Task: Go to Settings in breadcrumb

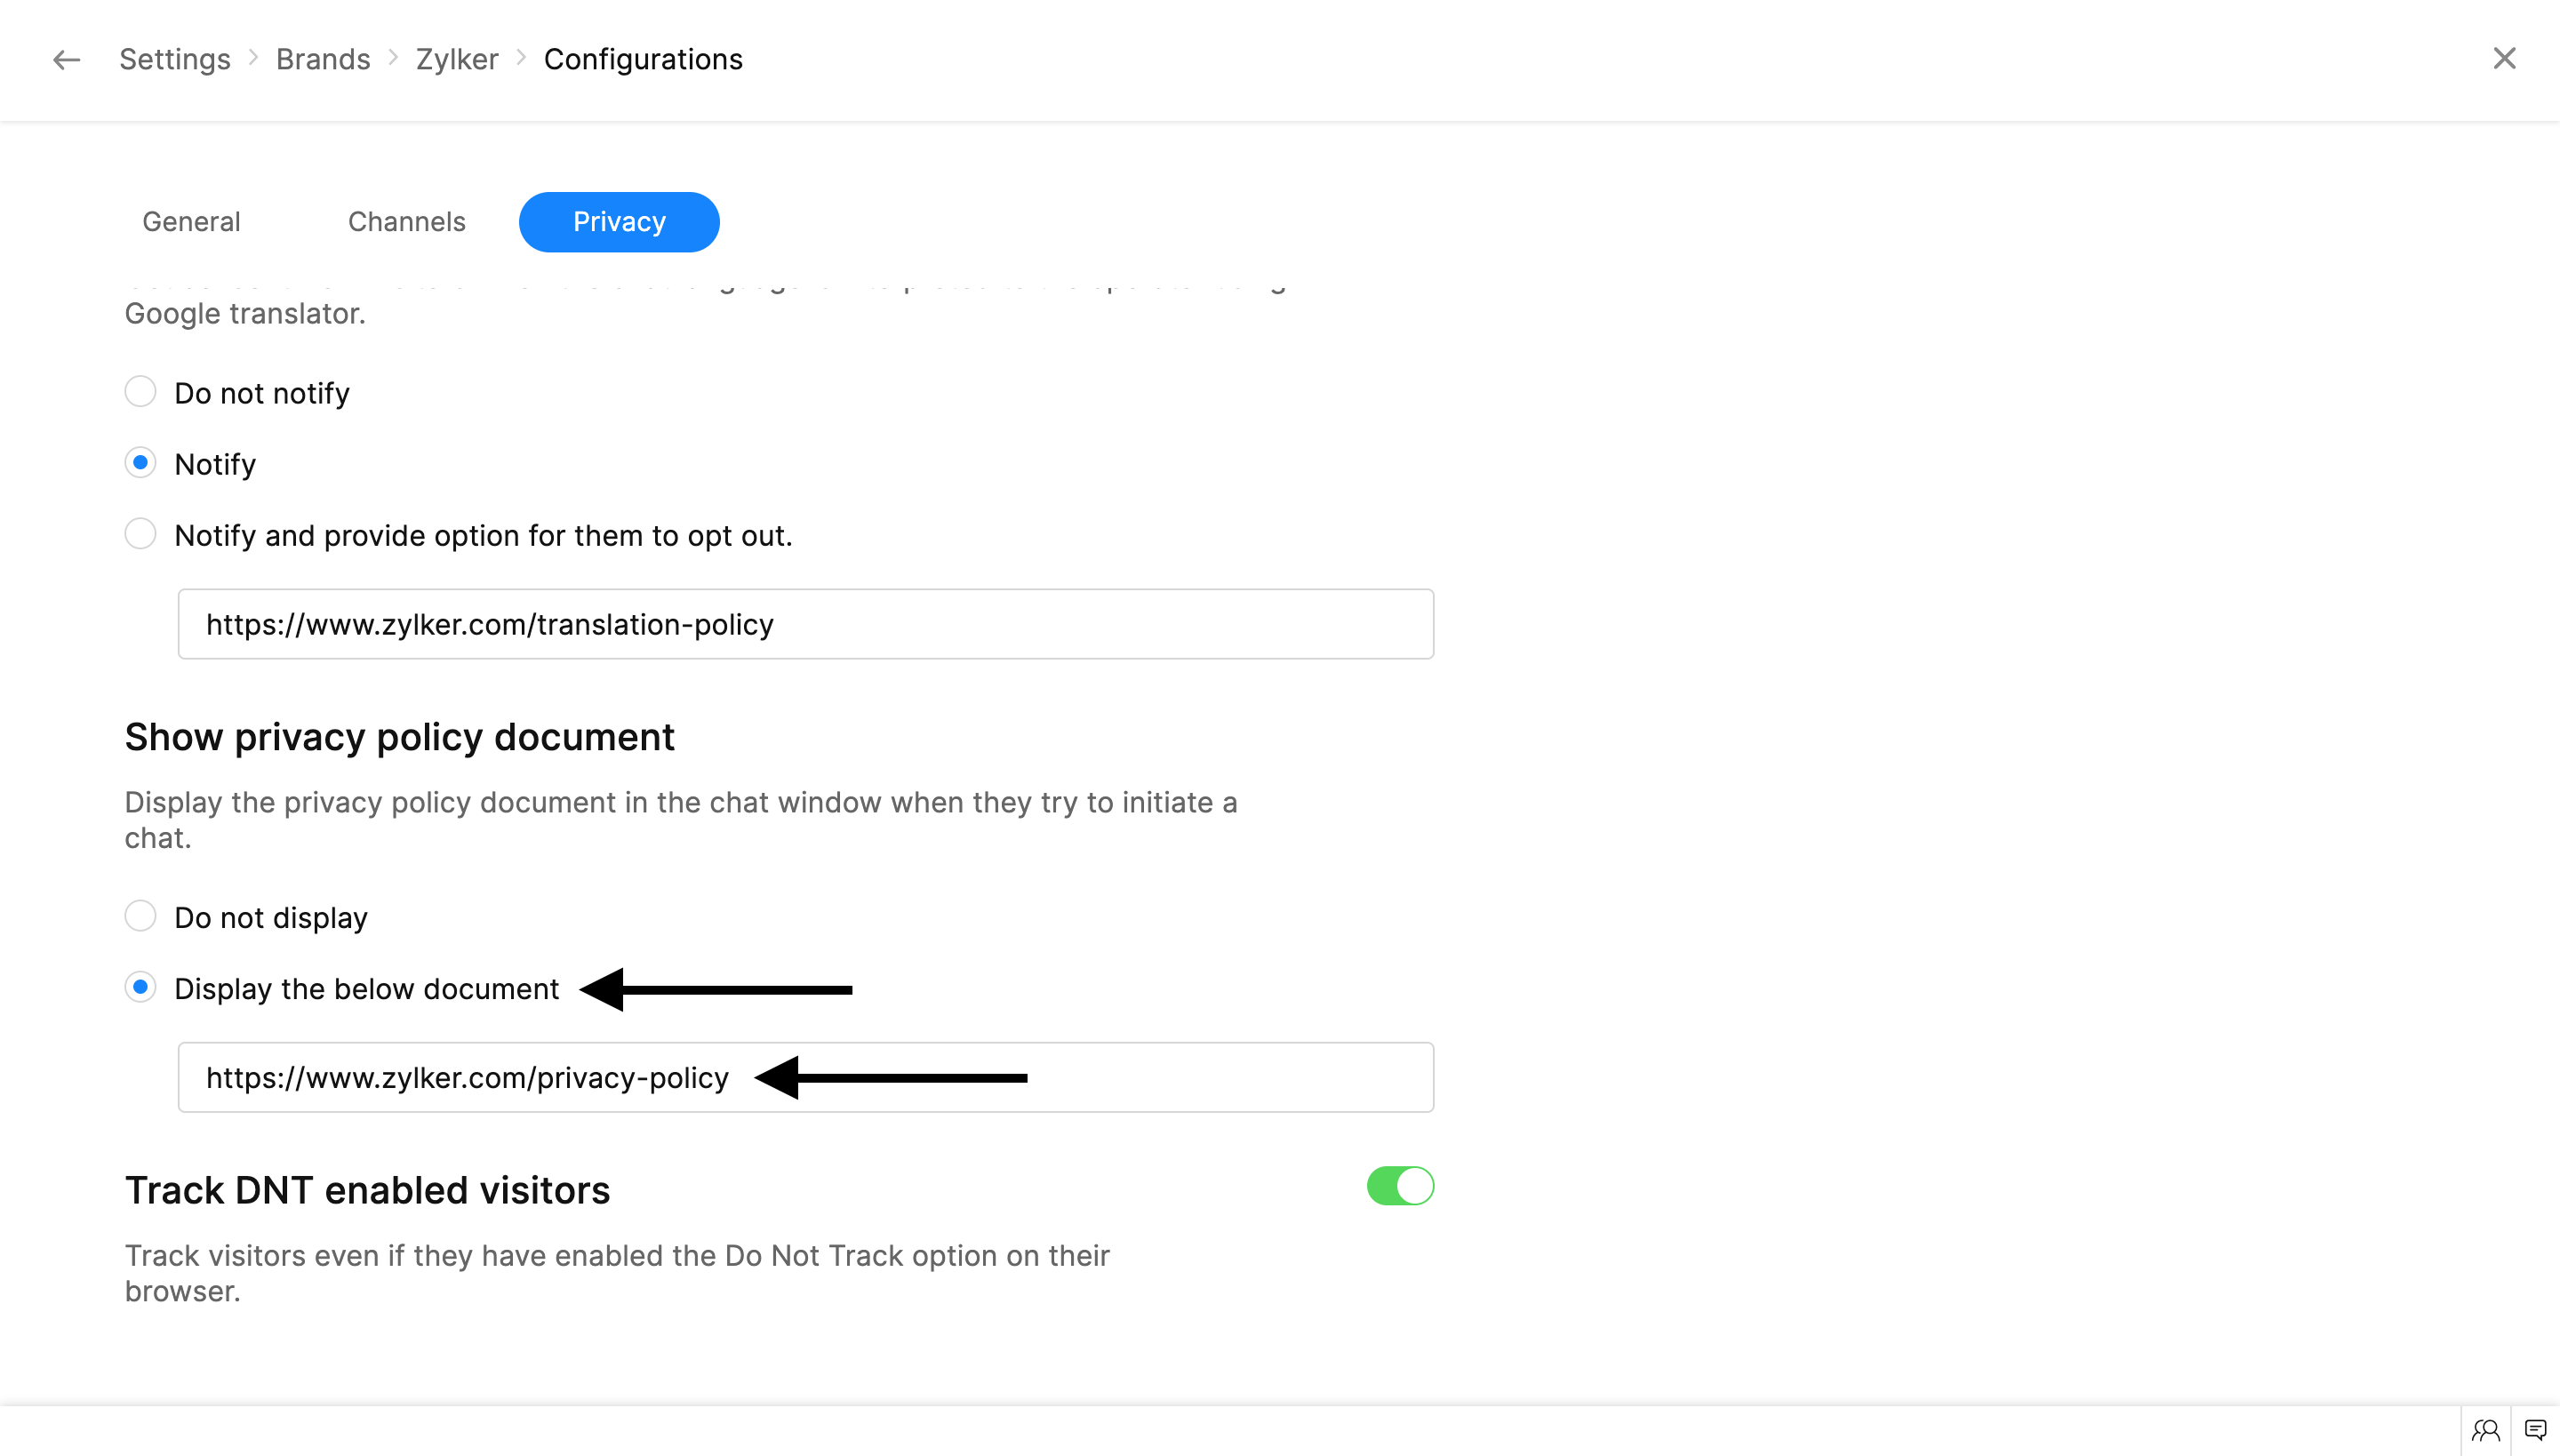Action: point(174,60)
